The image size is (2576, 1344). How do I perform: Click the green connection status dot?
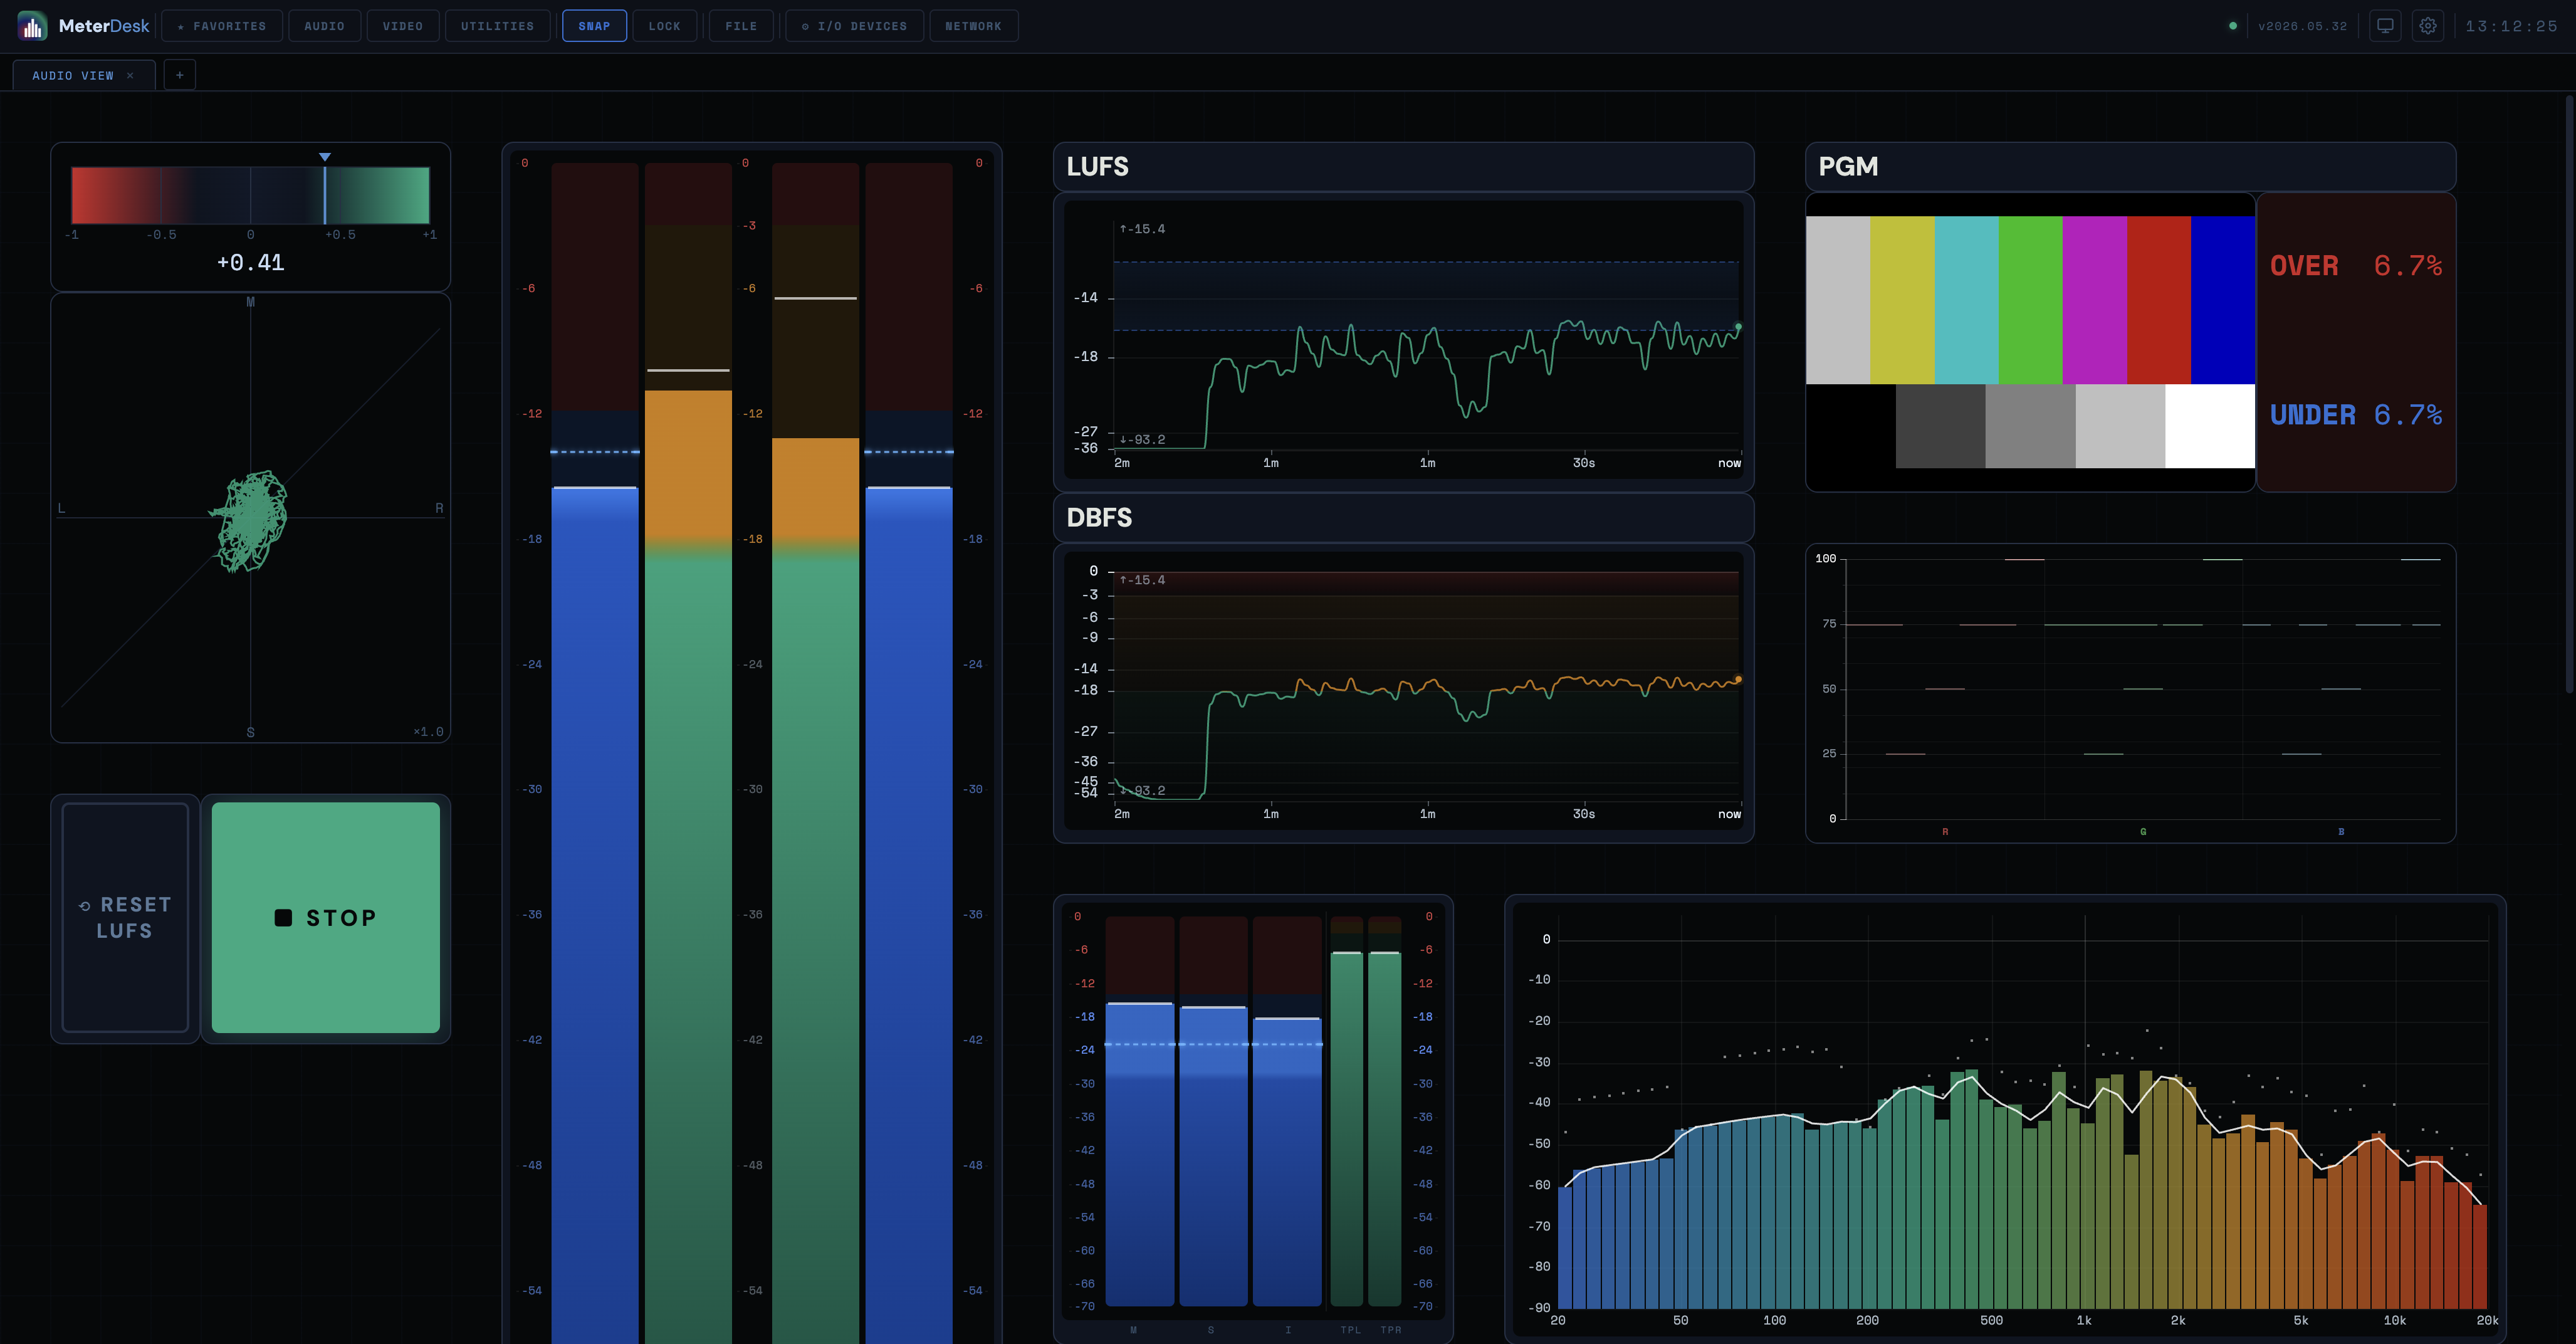tap(2233, 26)
